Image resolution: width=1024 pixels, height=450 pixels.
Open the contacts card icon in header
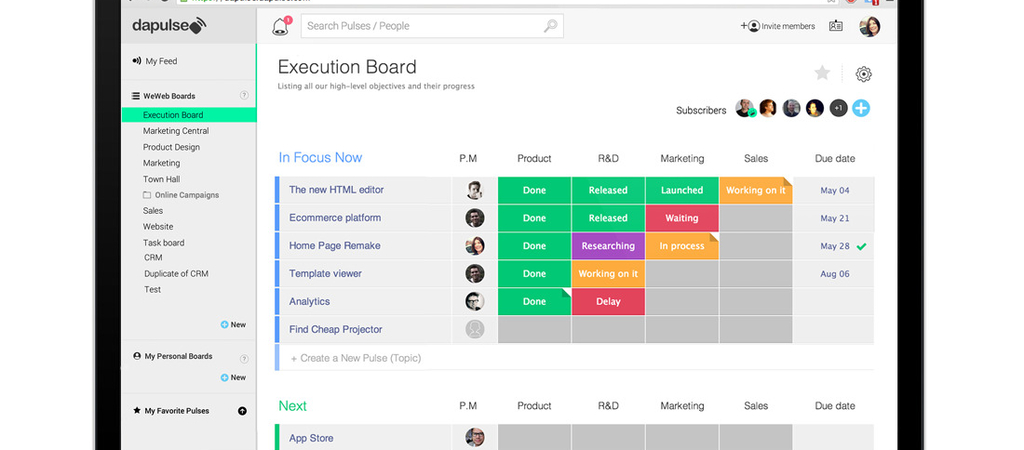coord(836,26)
